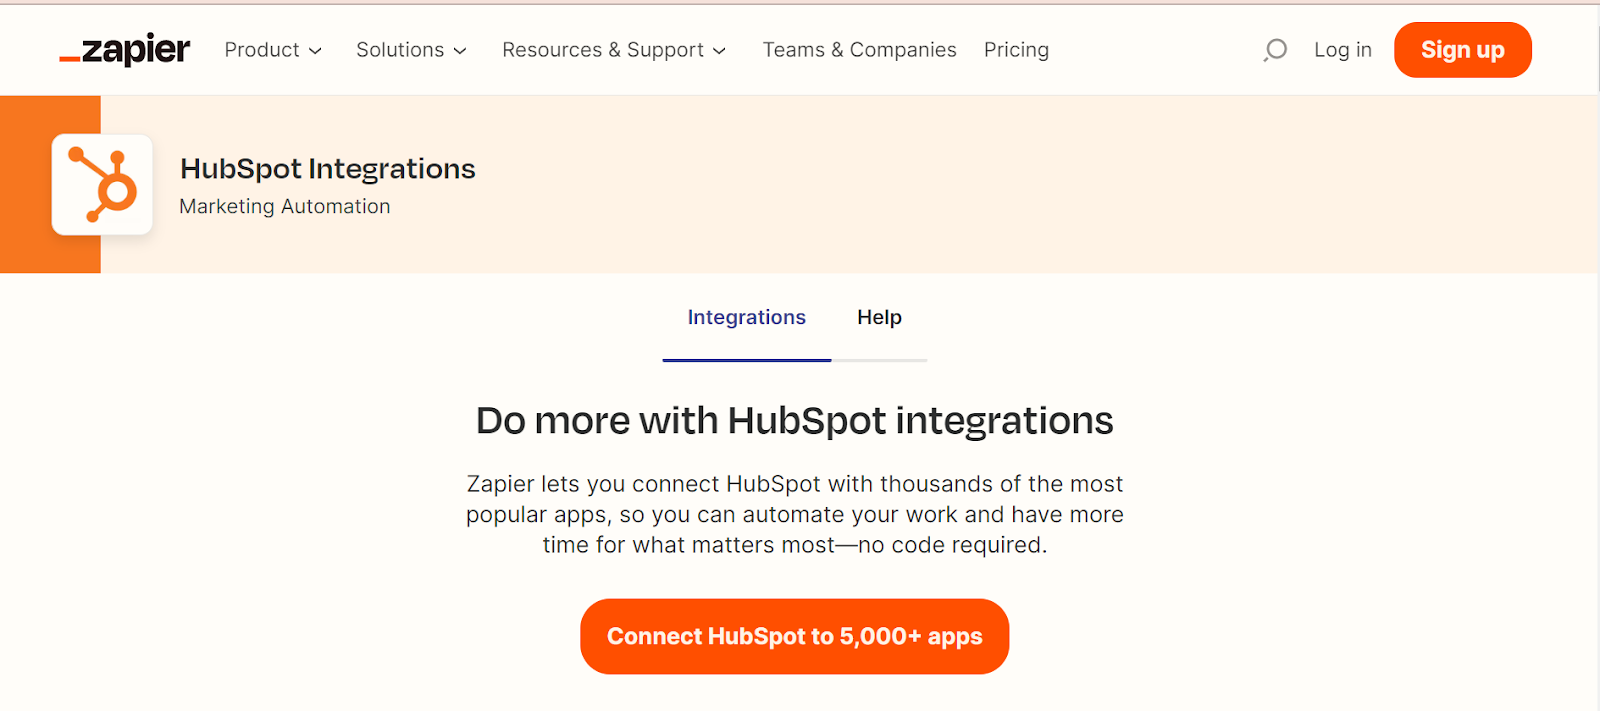The image size is (1600, 711).
Task: Expand the Solutions menu
Action: click(411, 50)
